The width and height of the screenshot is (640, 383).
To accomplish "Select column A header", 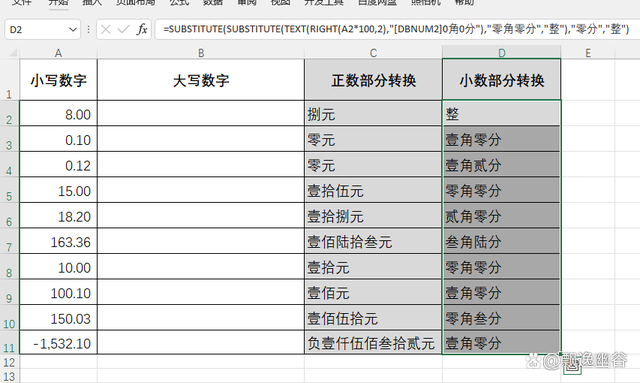I will (x=58, y=53).
